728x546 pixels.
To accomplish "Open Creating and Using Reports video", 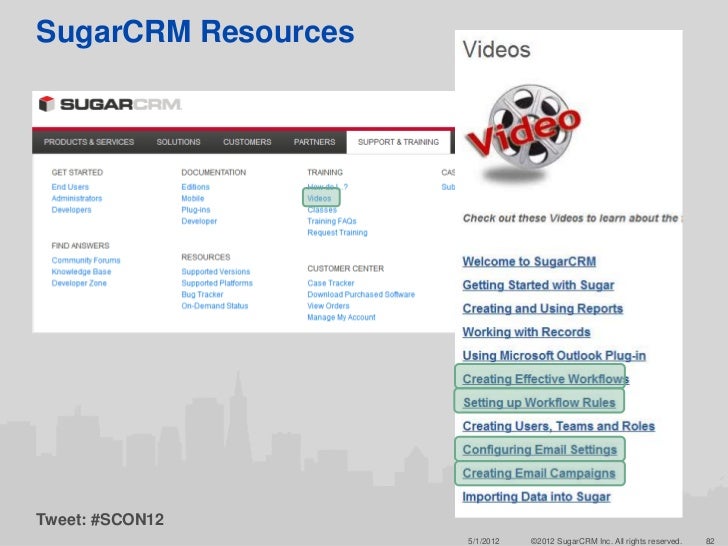I will coord(543,309).
